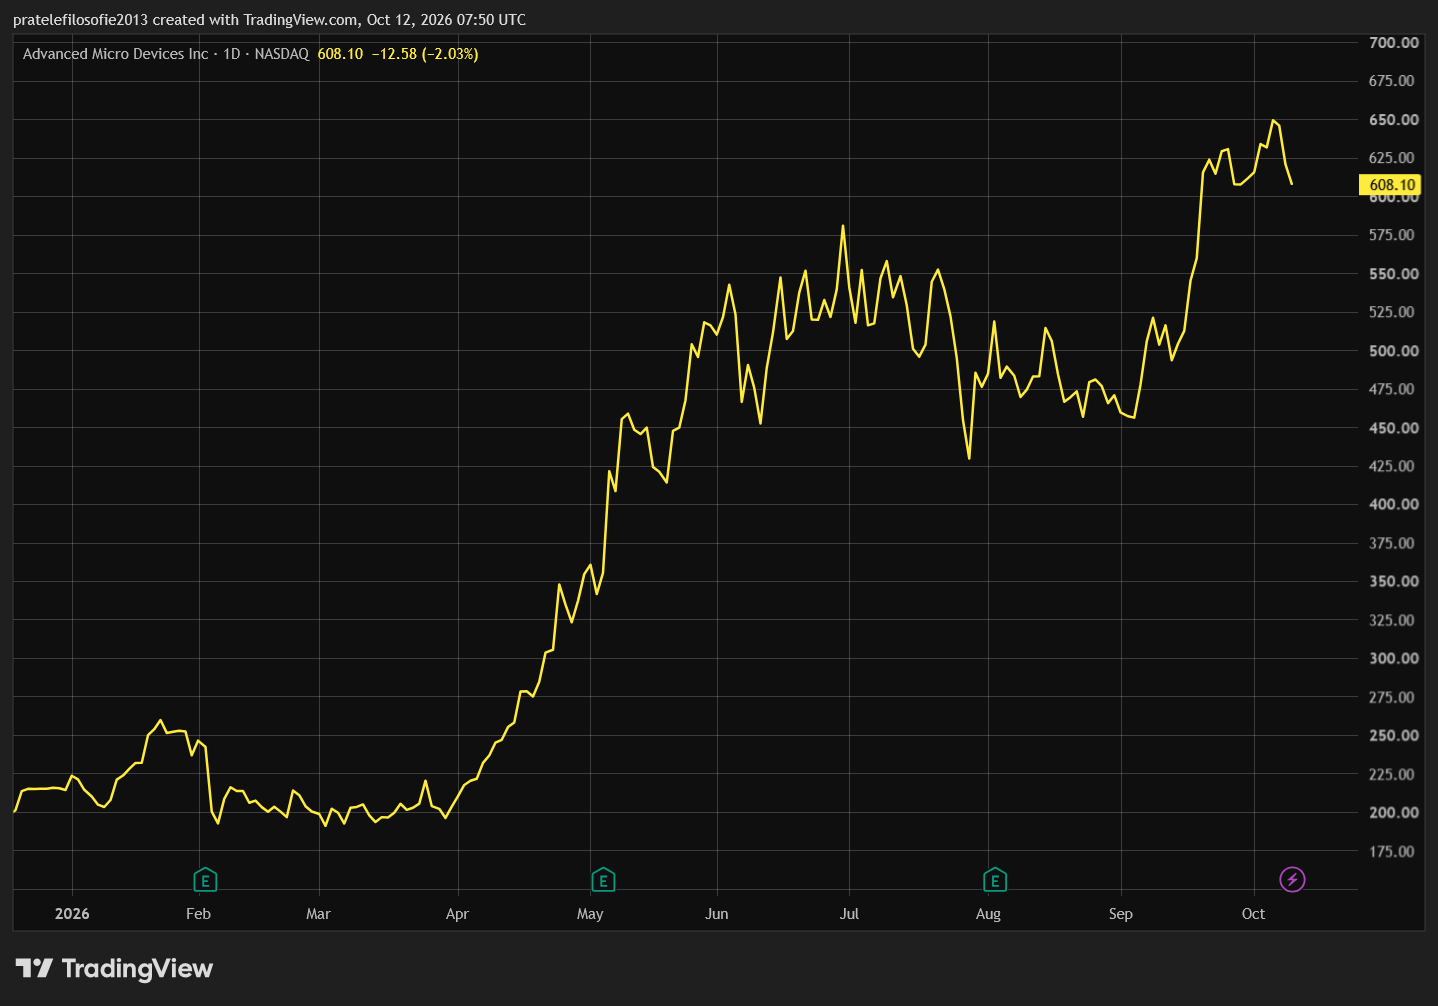Click the February earnings marker icon
The width and height of the screenshot is (1438, 1006).
point(205,880)
